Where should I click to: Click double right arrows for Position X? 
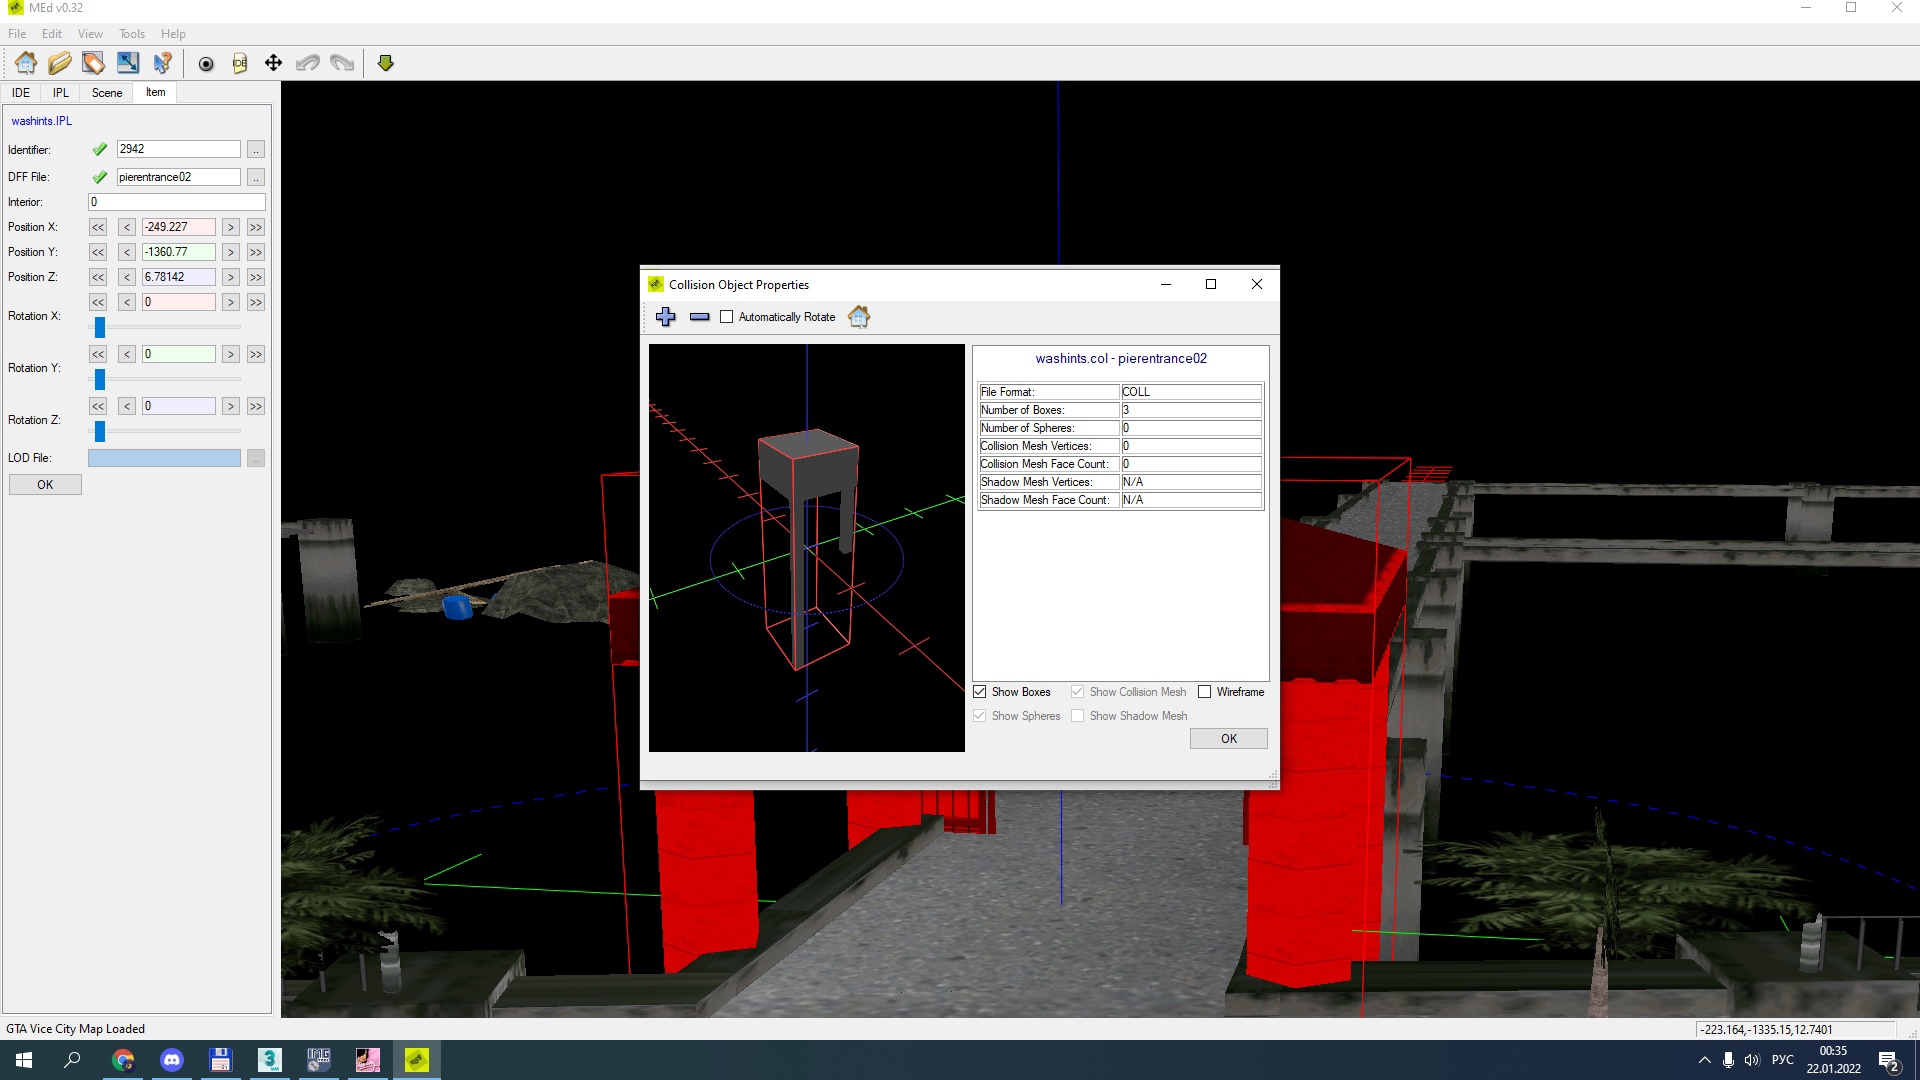[255, 227]
